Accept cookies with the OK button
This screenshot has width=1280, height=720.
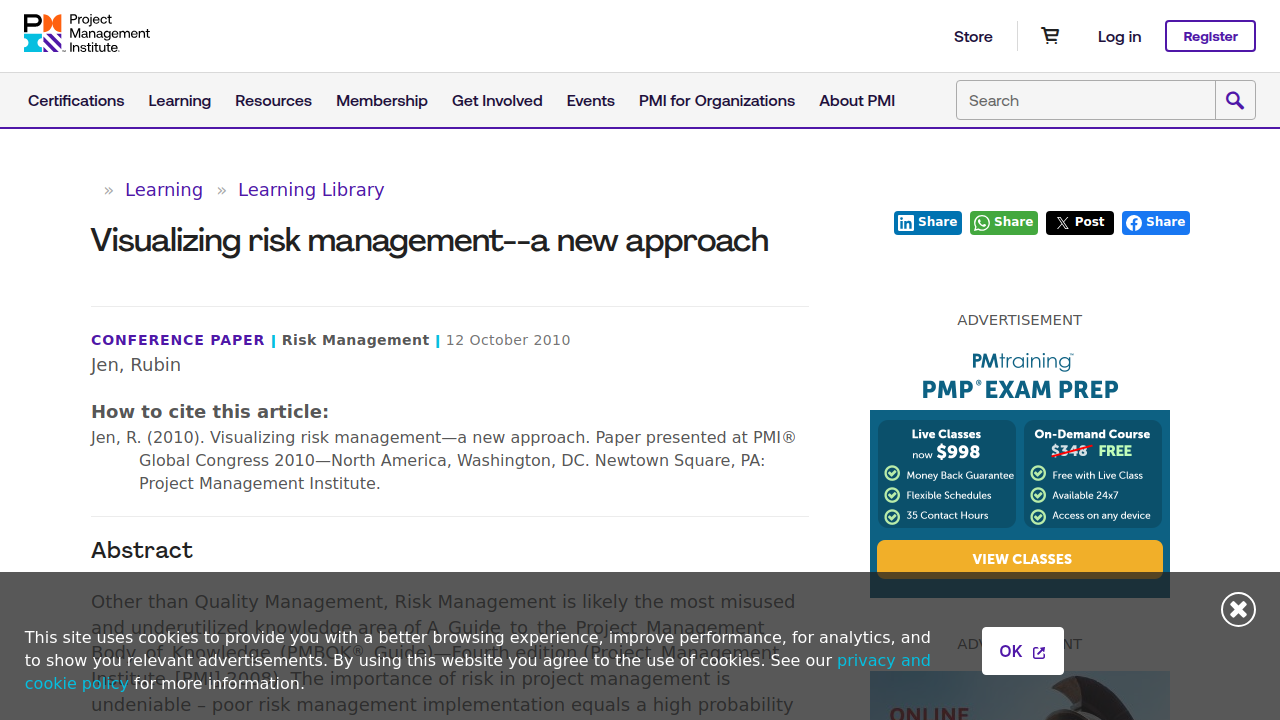click(1023, 651)
